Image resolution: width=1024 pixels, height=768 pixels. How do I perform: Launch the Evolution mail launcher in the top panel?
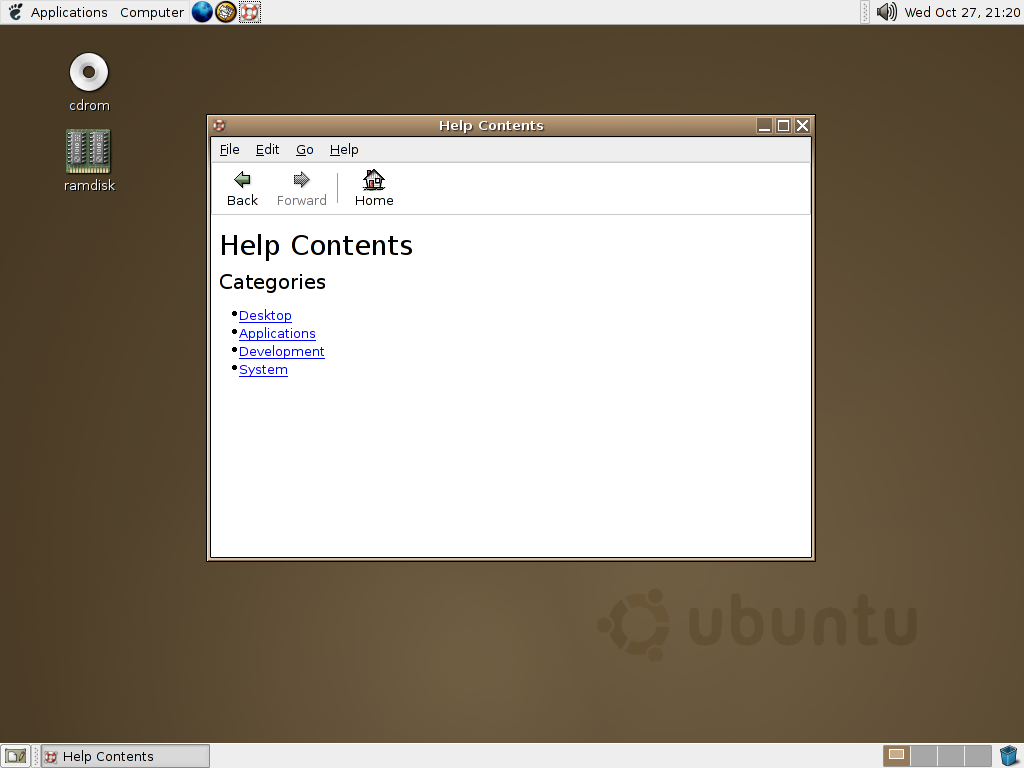[225, 12]
